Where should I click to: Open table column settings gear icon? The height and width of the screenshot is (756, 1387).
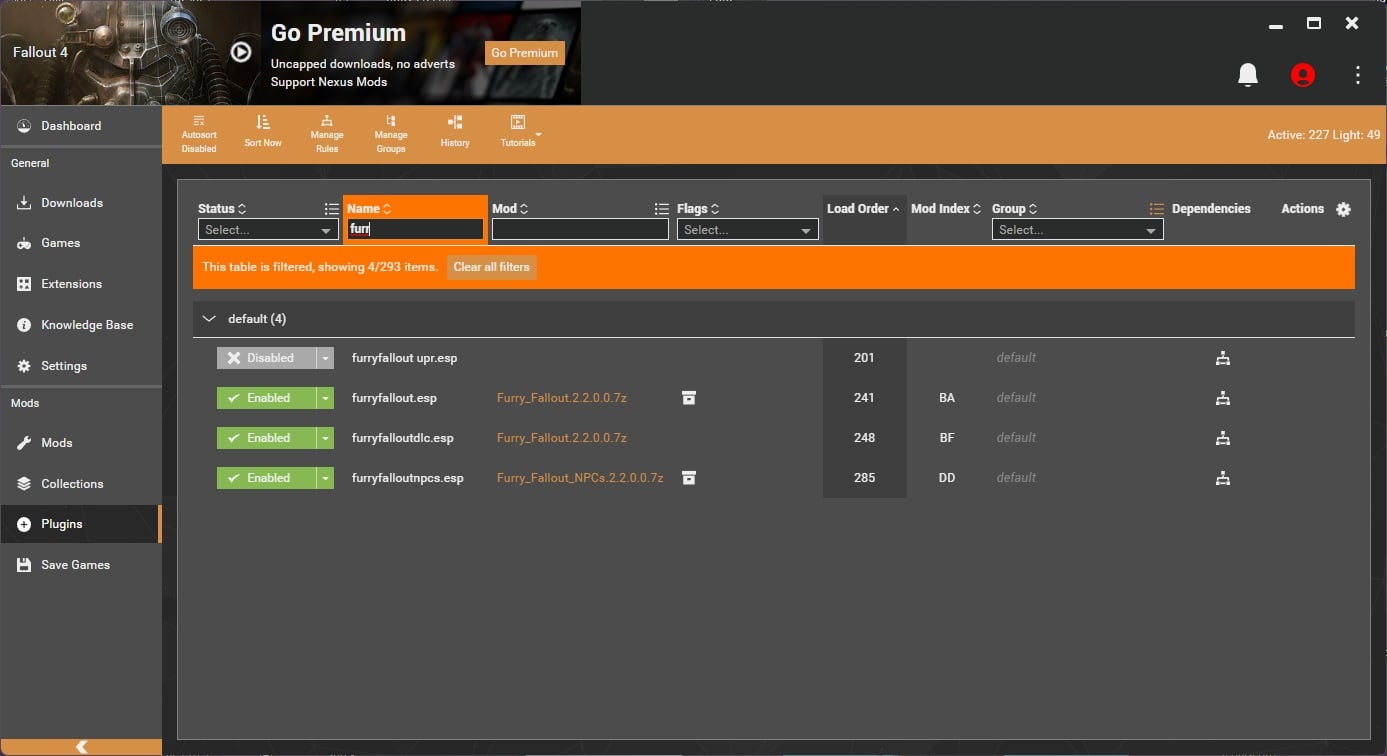point(1343,209)
